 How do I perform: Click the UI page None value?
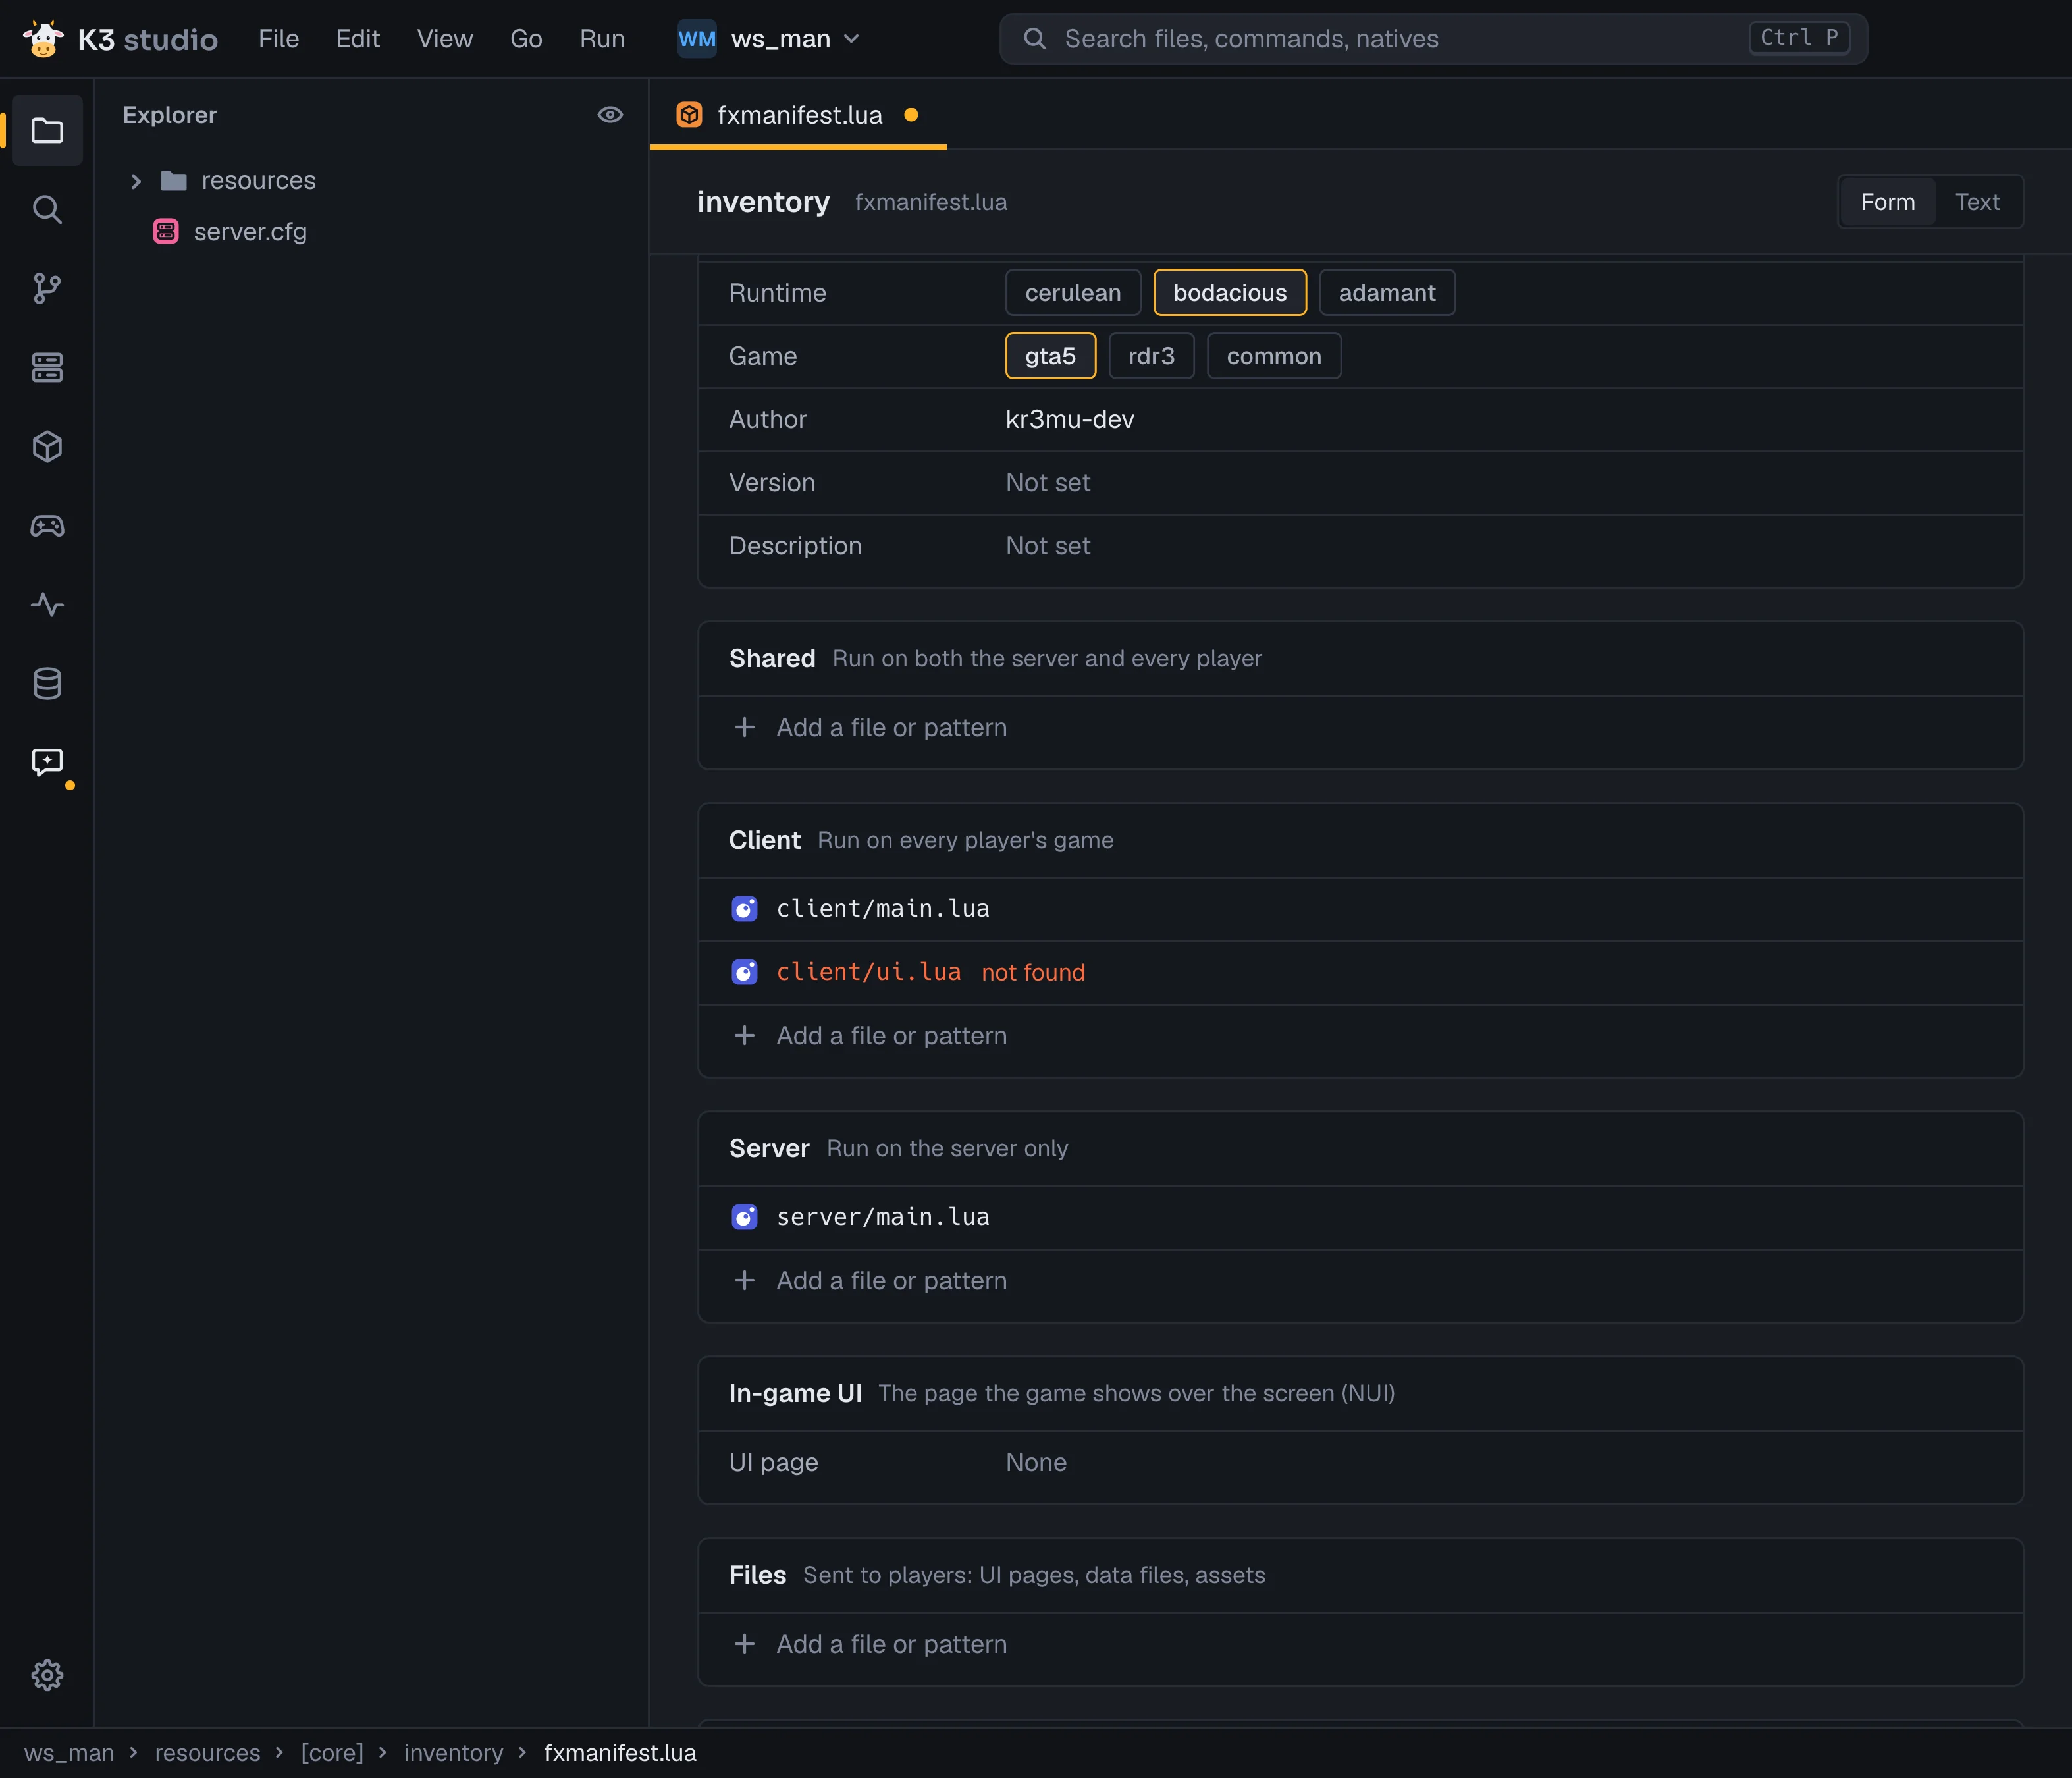coord(1036,1462)
